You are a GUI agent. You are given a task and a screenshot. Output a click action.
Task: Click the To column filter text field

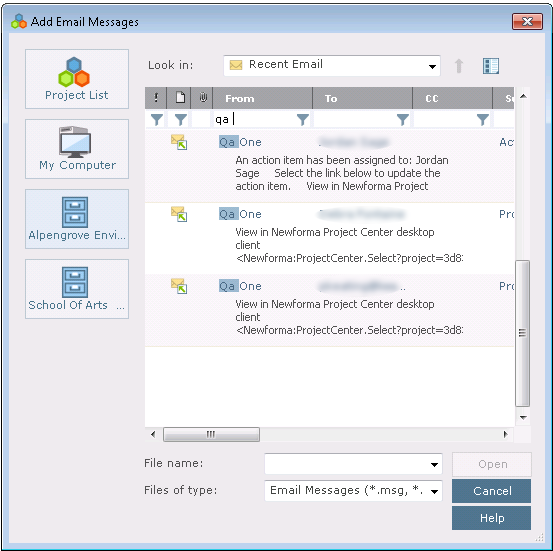(x=355, y=120)
